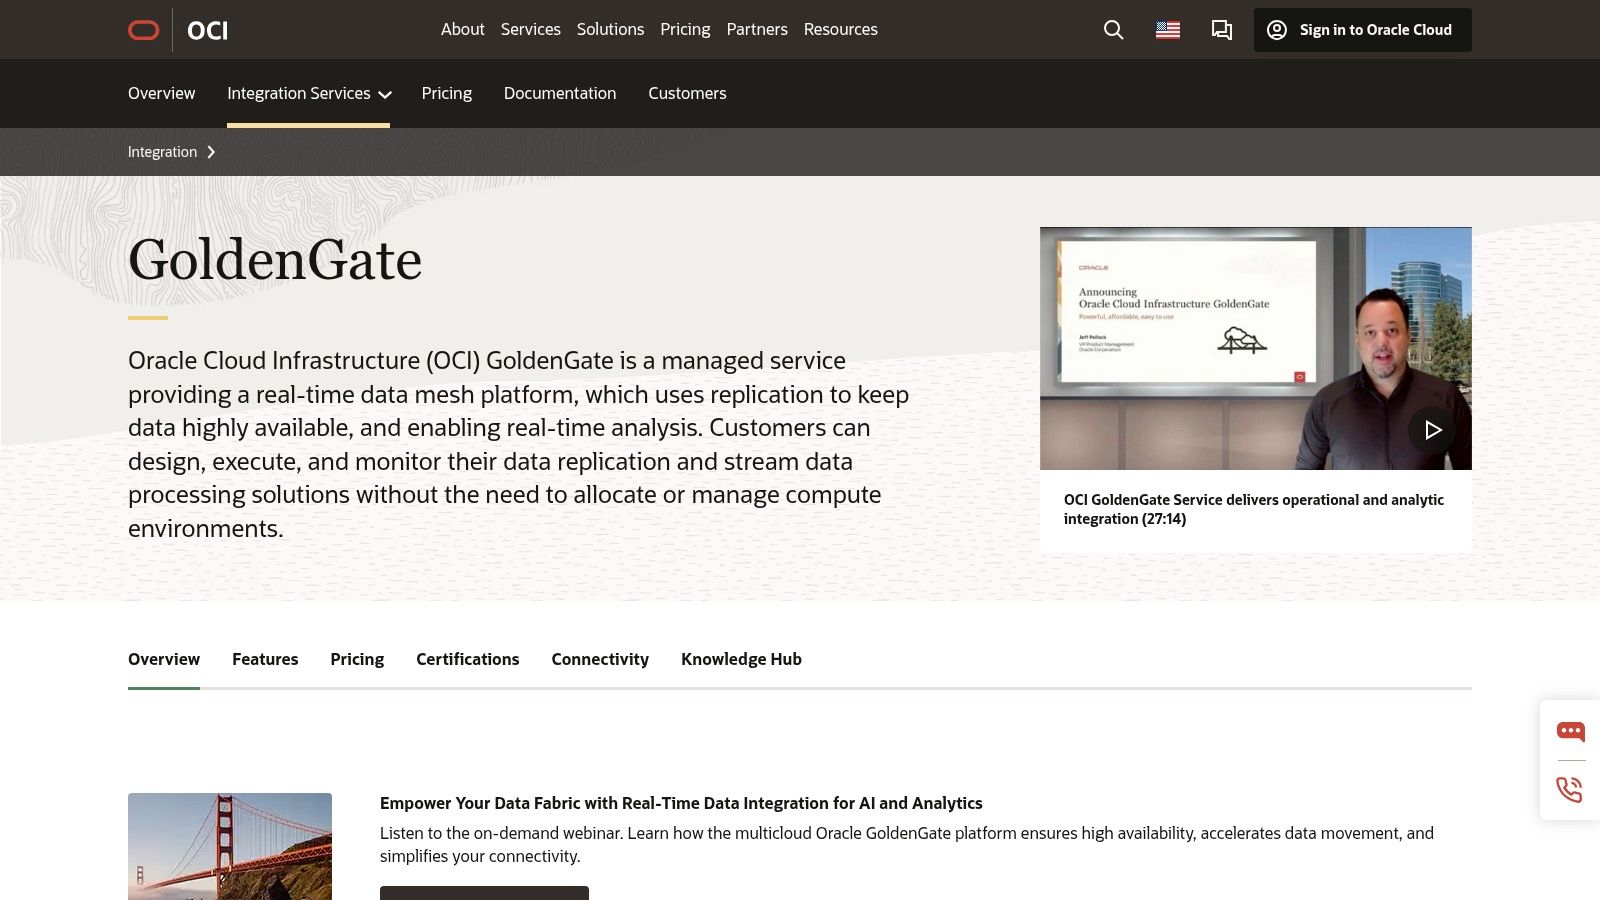Open the Partners menu
Viewport: 1600px width, 900px height.
click(x=757, y=30)
